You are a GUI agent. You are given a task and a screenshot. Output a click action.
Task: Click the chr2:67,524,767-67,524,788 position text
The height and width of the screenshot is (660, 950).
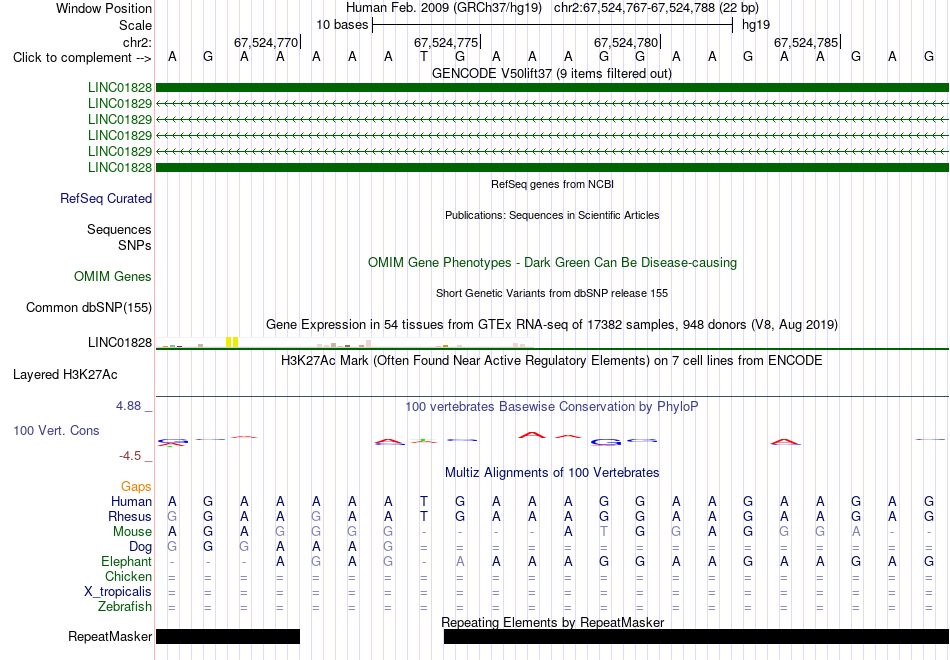tap(656, 8)
